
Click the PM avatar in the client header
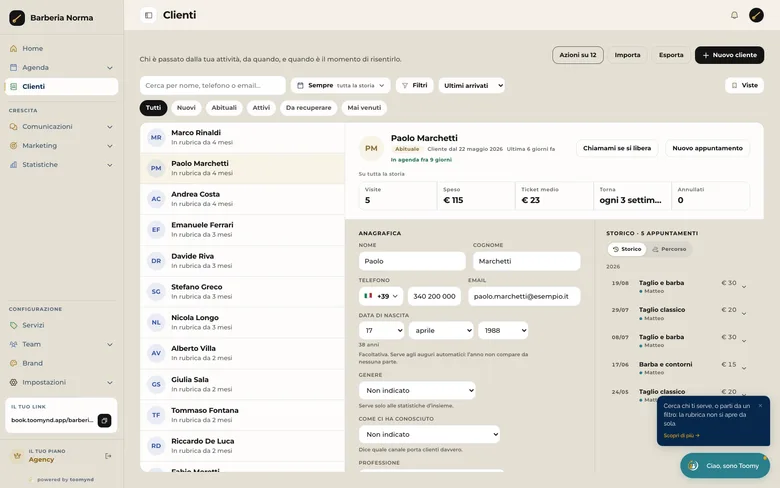point(371,148)
